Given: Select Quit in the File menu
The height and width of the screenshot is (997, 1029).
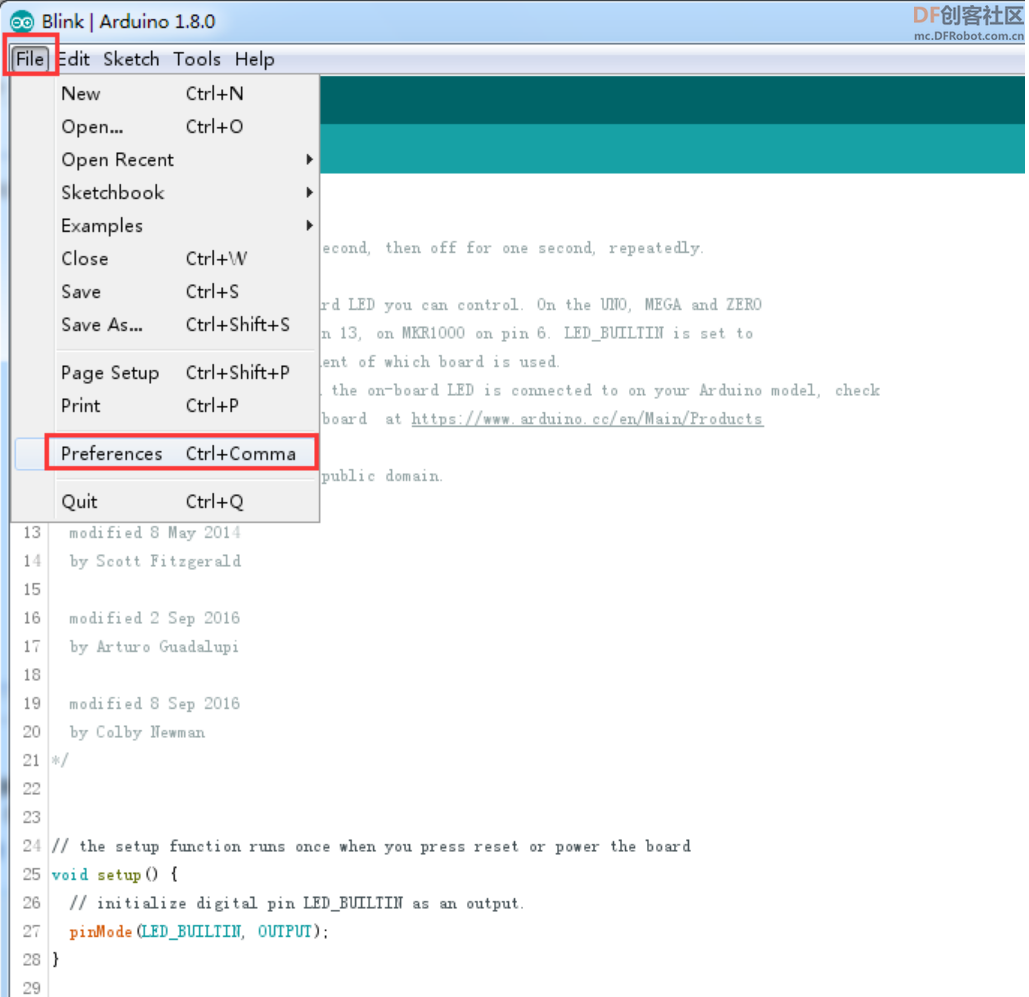Looking at the screenshot, I should point(165,501).
